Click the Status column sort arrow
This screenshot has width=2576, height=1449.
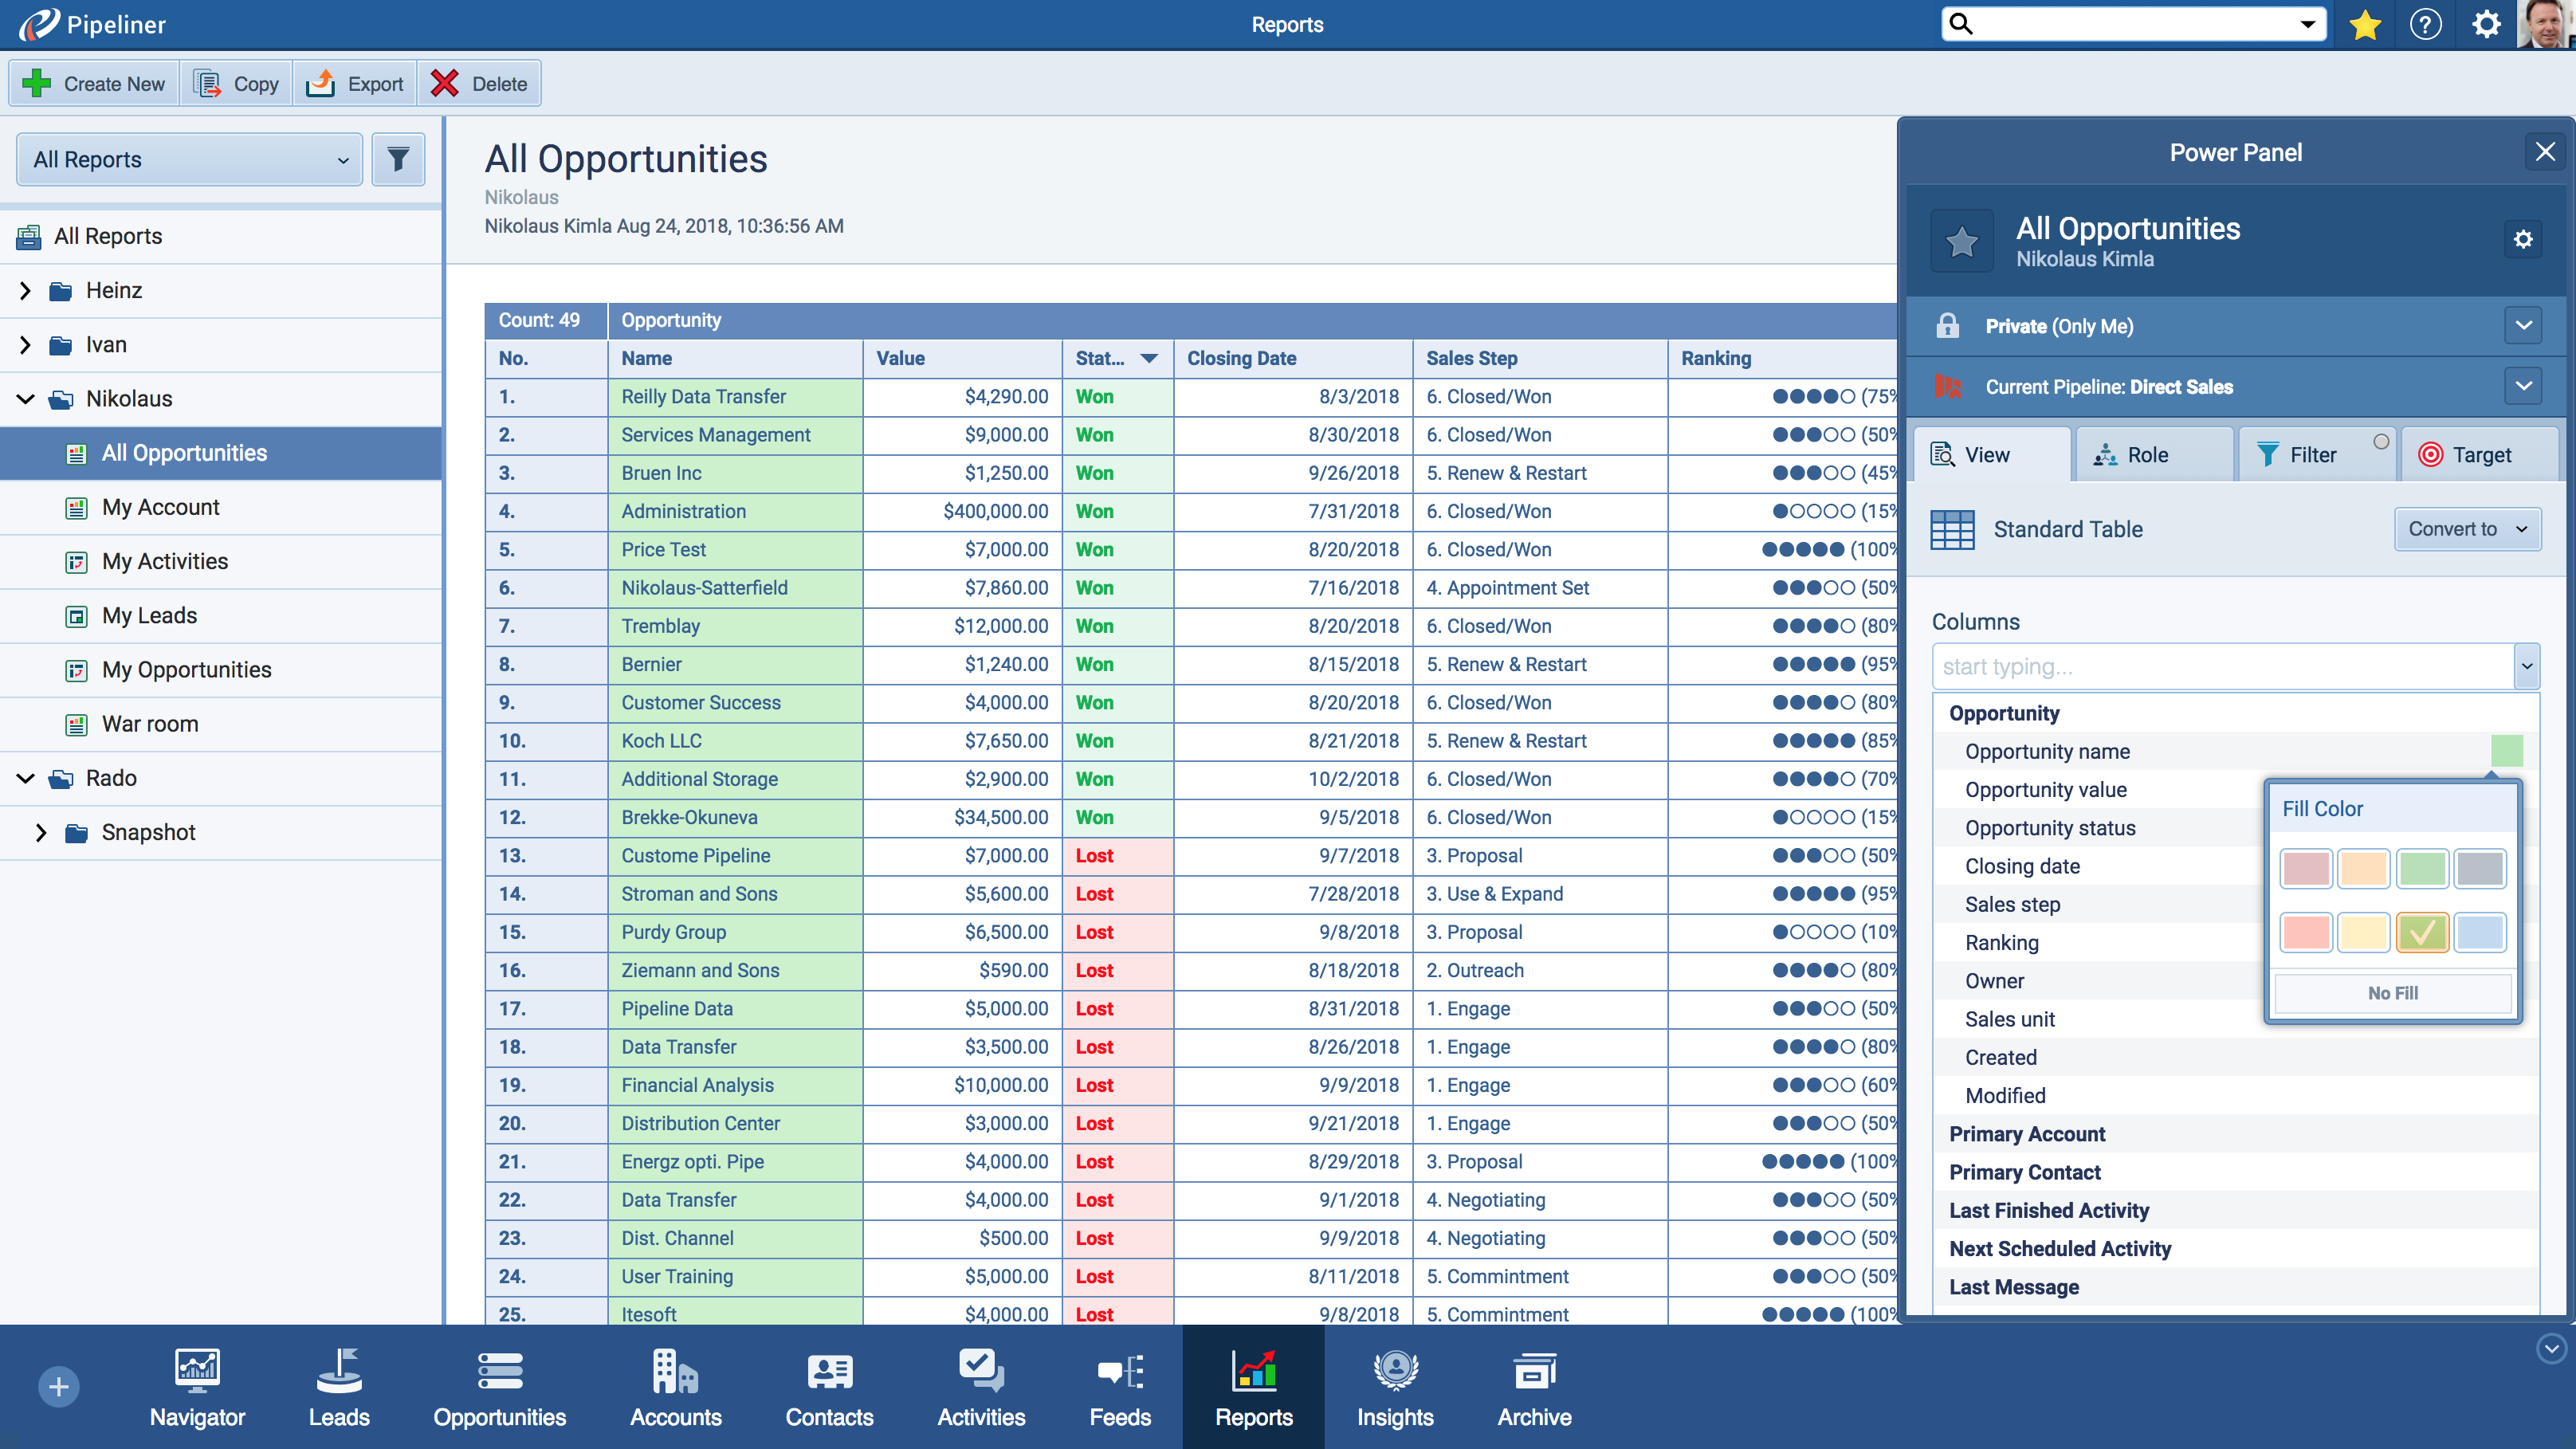[1149, 358]
